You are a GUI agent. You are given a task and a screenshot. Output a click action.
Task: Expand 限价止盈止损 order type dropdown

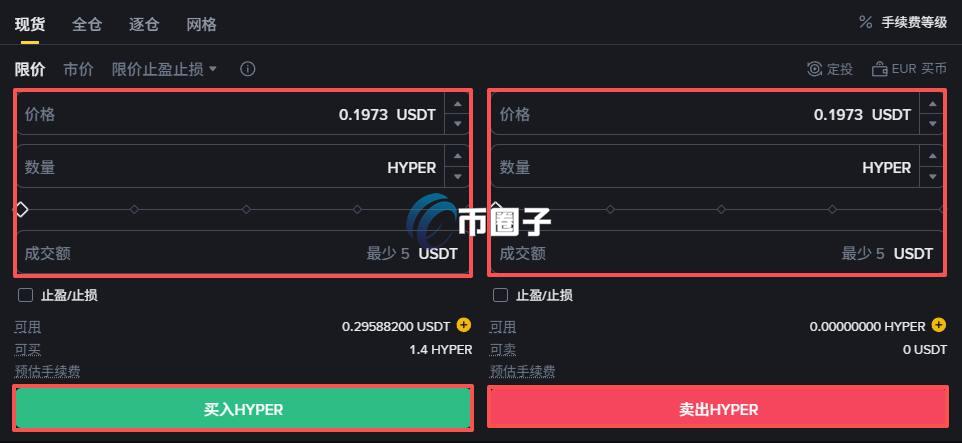pos(164,69)
